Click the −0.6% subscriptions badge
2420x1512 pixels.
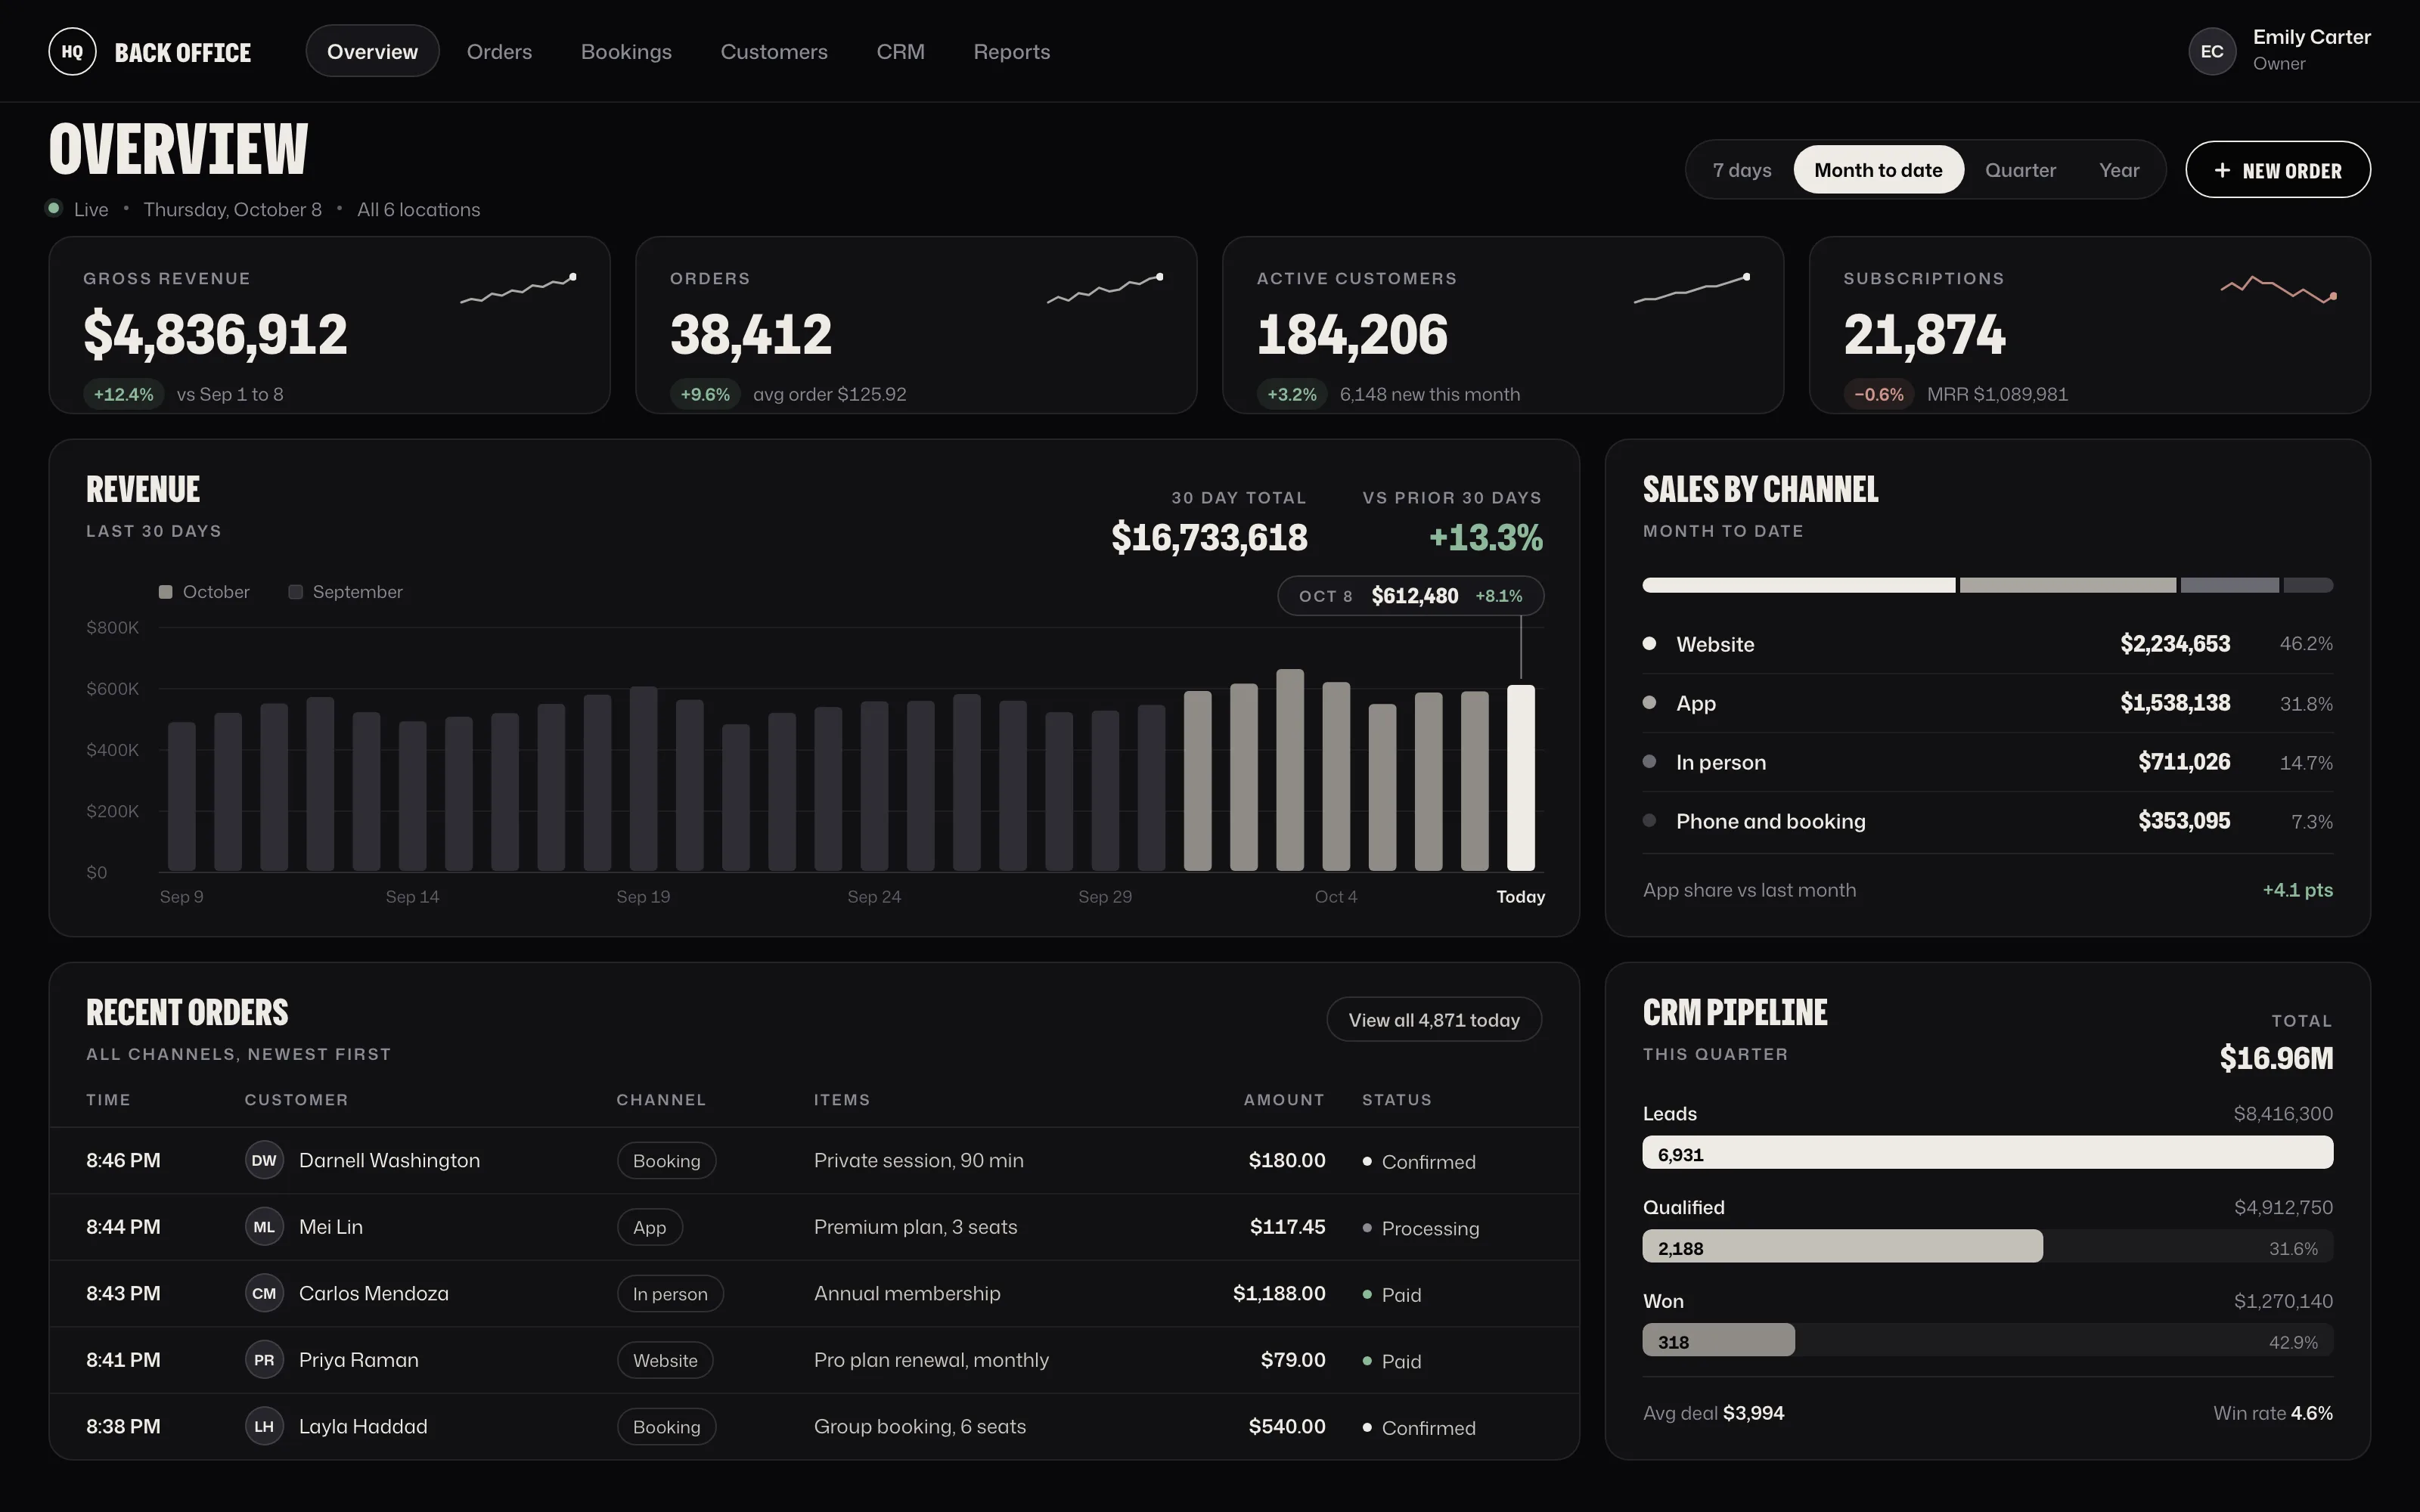tap(1878, 395)
